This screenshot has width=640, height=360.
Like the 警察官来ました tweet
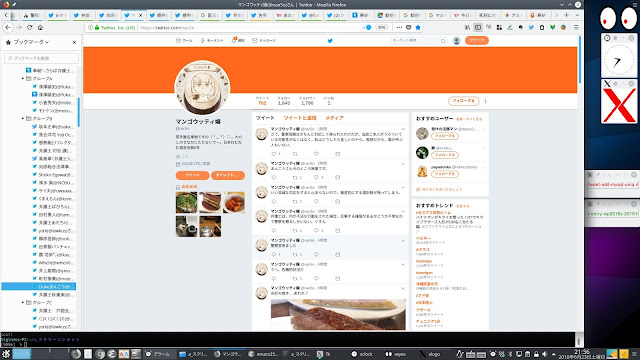click(x=316, y=254)
